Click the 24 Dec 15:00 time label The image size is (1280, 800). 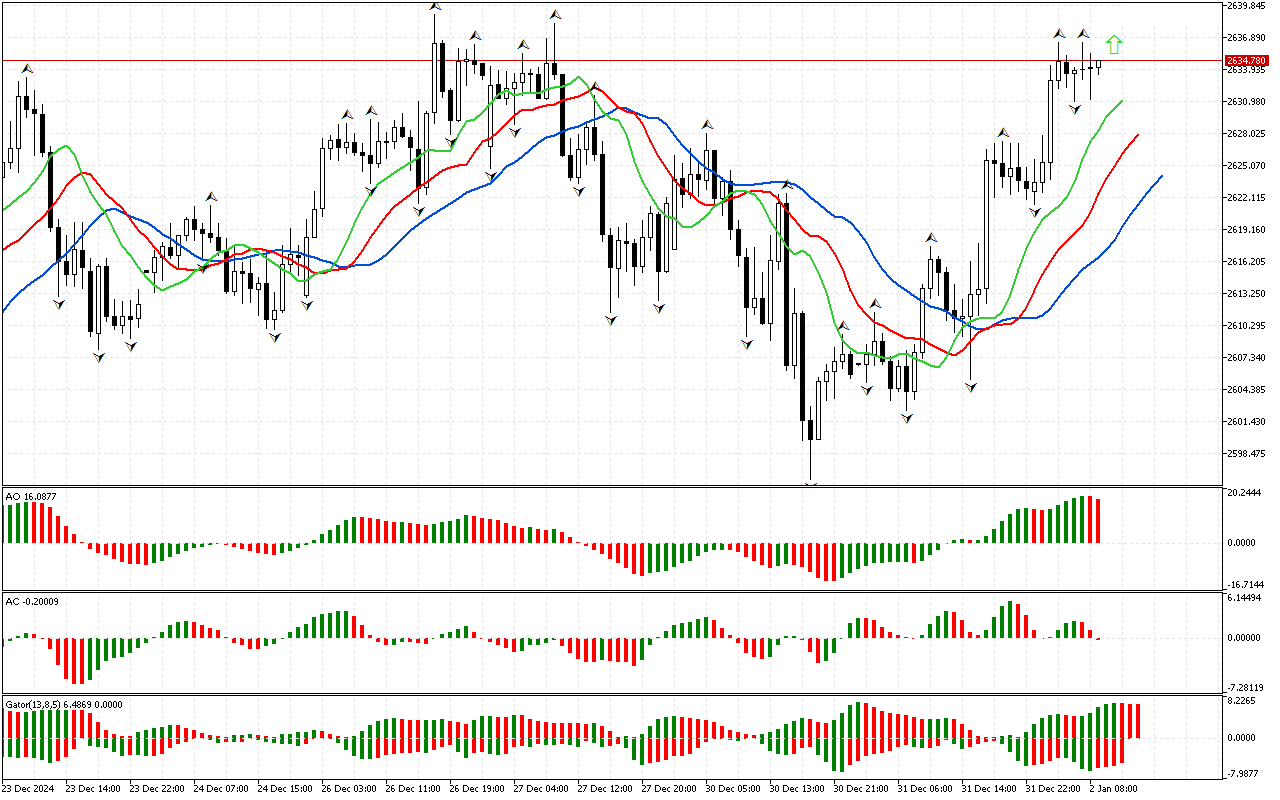[x=286, y=789]
